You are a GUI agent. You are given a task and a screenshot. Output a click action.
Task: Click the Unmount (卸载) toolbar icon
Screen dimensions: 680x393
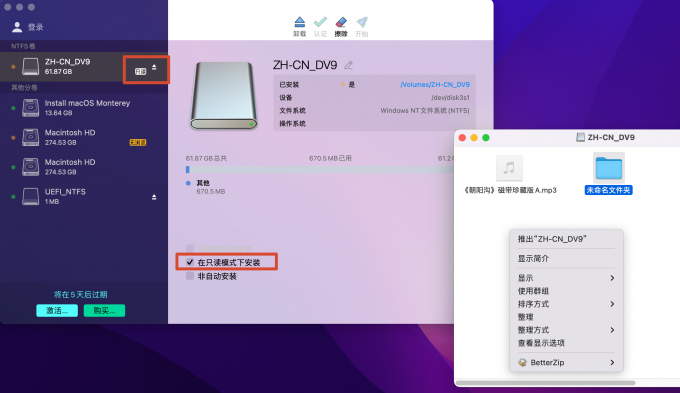300,22
